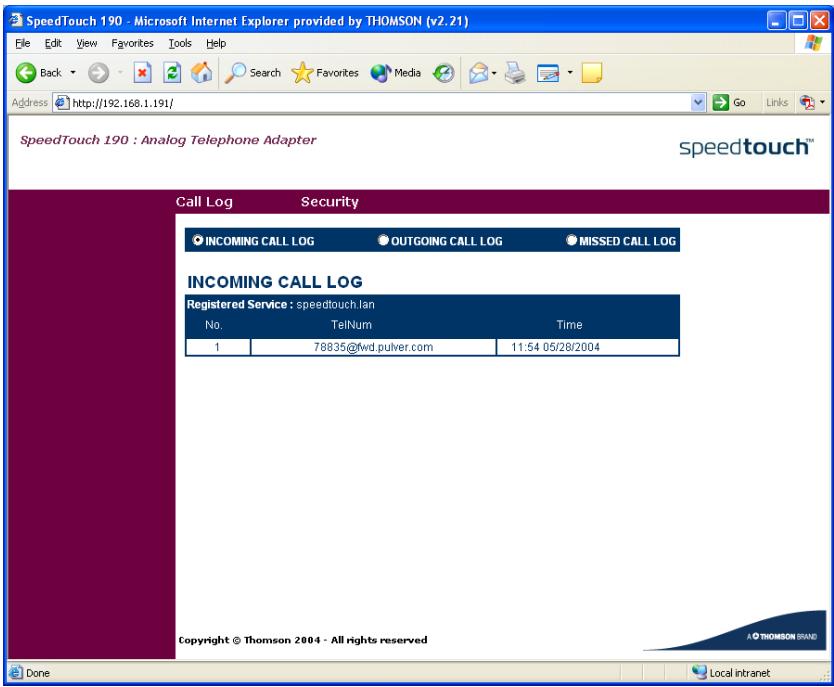This screenshot has height=687, width=834.
Task: Print the page with printer icon
Action: click(514, 73)
